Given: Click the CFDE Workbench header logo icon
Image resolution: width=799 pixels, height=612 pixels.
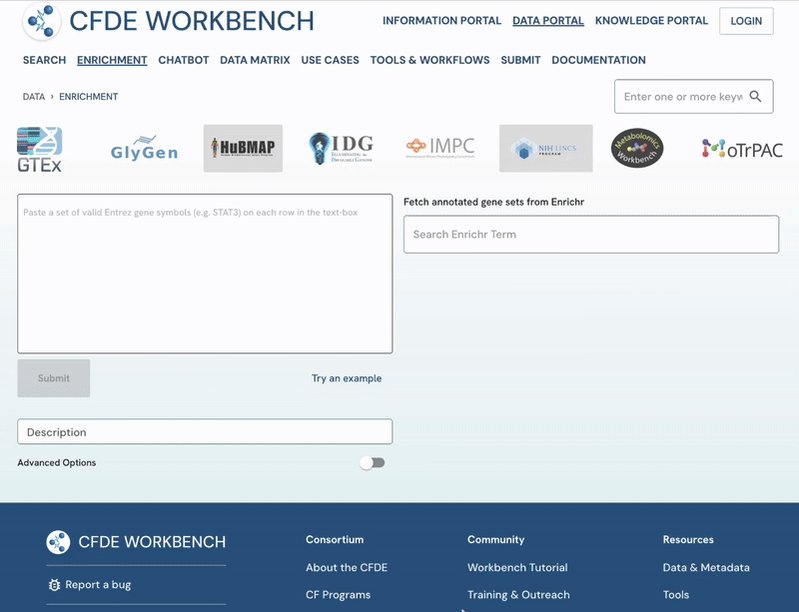Looking at the screenshot, I should pyautogui.click(x=41, y=21).
